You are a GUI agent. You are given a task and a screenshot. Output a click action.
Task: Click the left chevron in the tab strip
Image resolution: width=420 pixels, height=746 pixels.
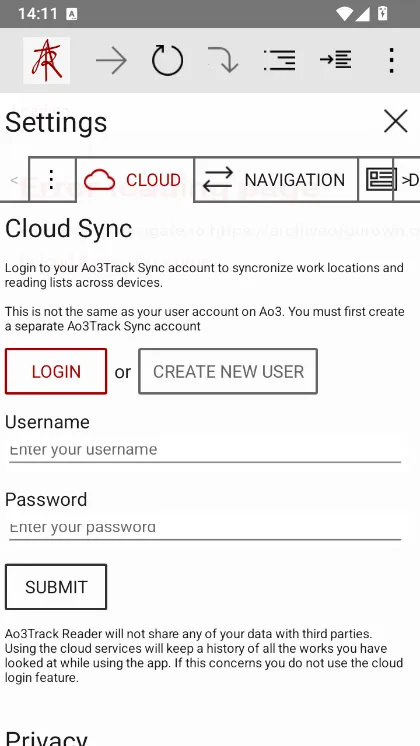click(14, 180)
